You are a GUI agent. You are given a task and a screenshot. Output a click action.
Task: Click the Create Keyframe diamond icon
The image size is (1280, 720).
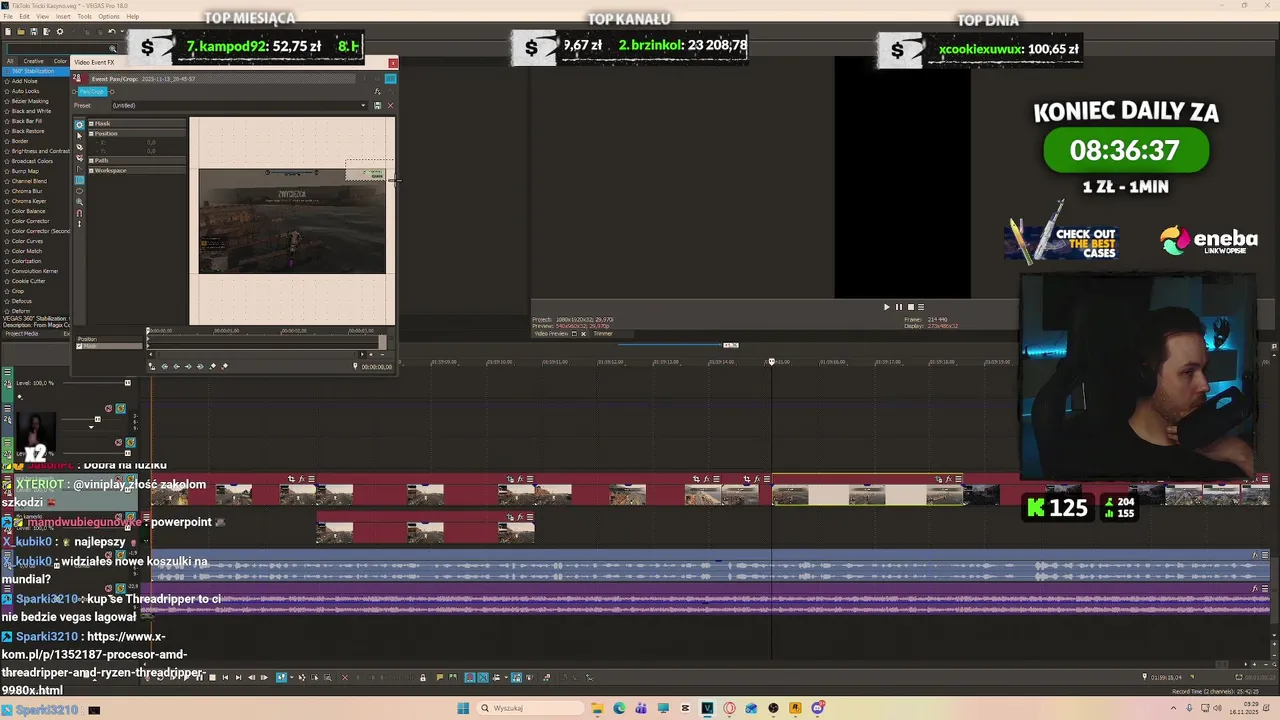[x=212, y=366]
